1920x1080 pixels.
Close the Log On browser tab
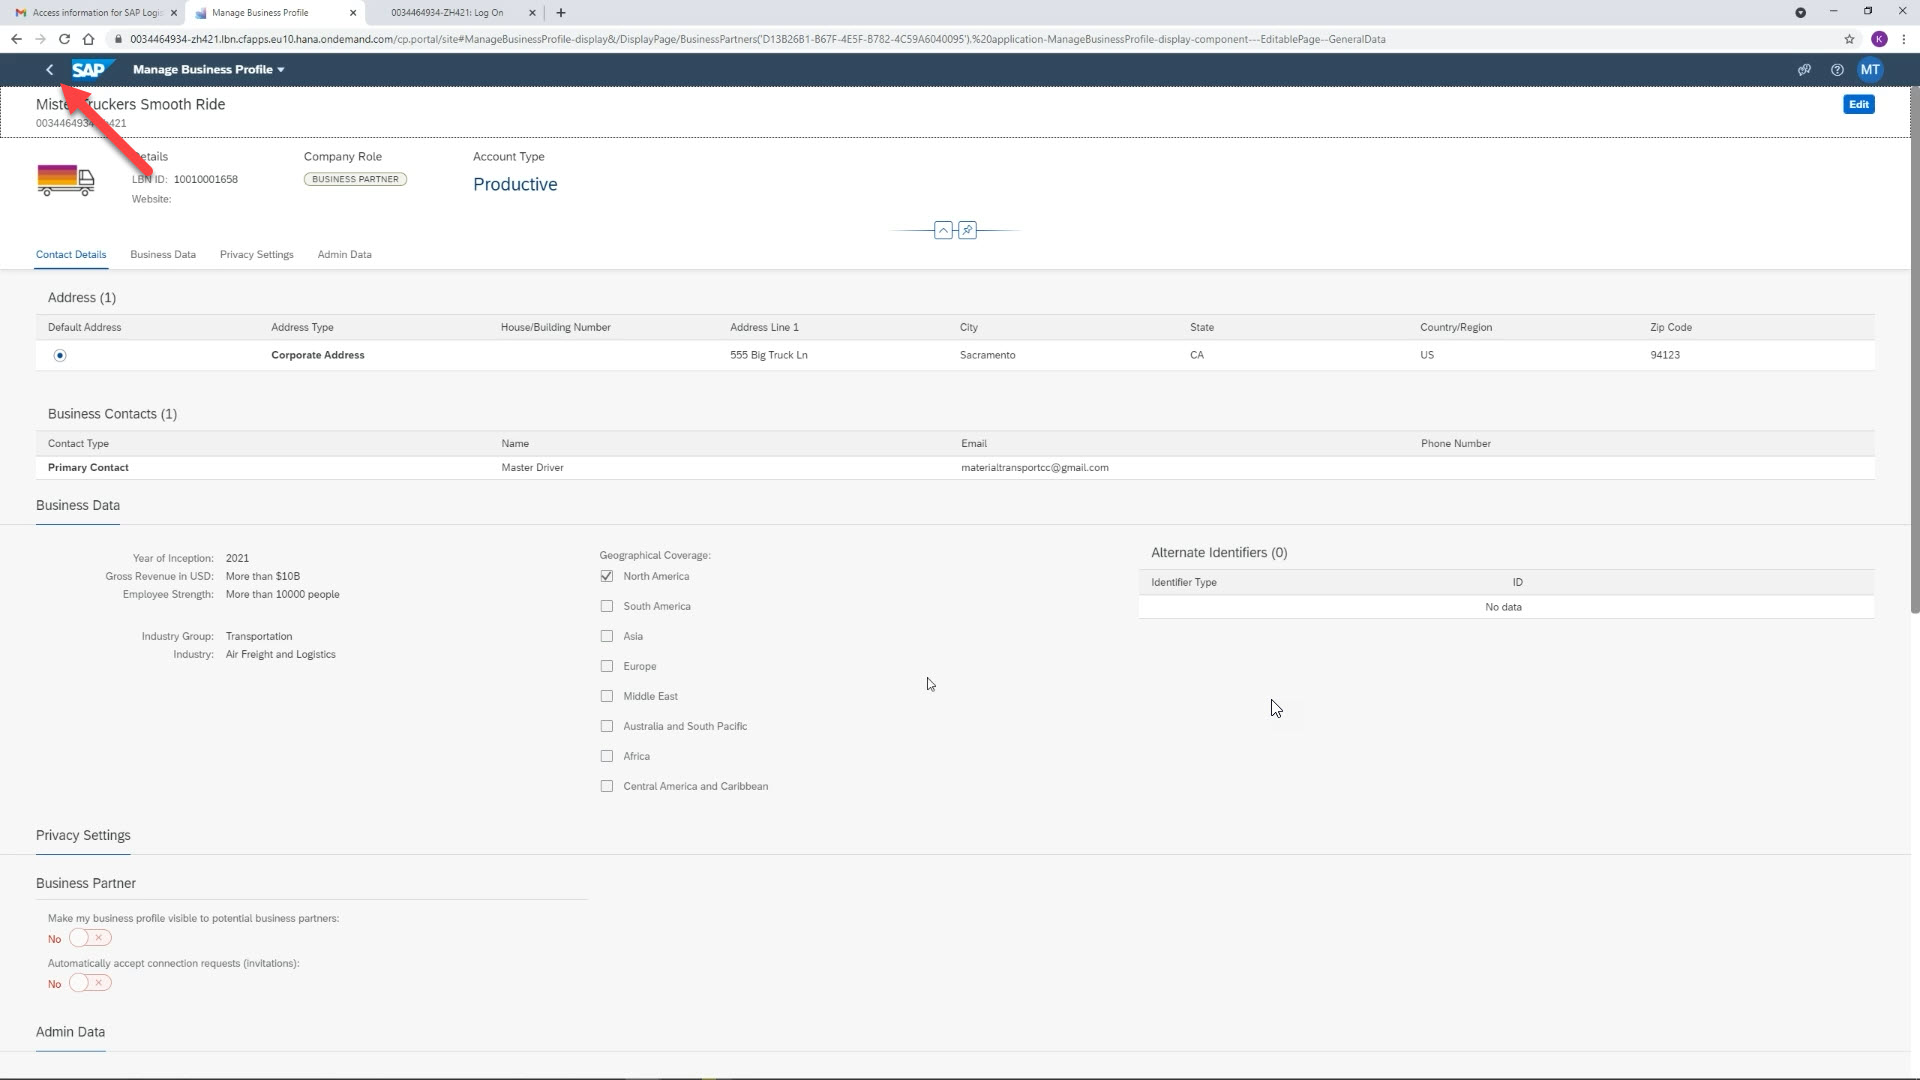pyautogui.click(x=532, y=13)
